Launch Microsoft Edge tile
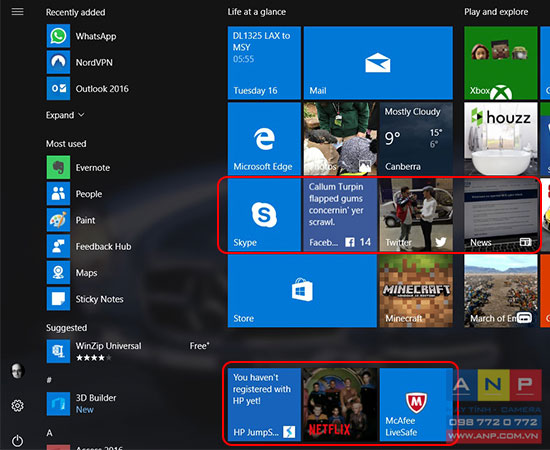550x450 pixels. pyautogui.click(x=264, y=139)
